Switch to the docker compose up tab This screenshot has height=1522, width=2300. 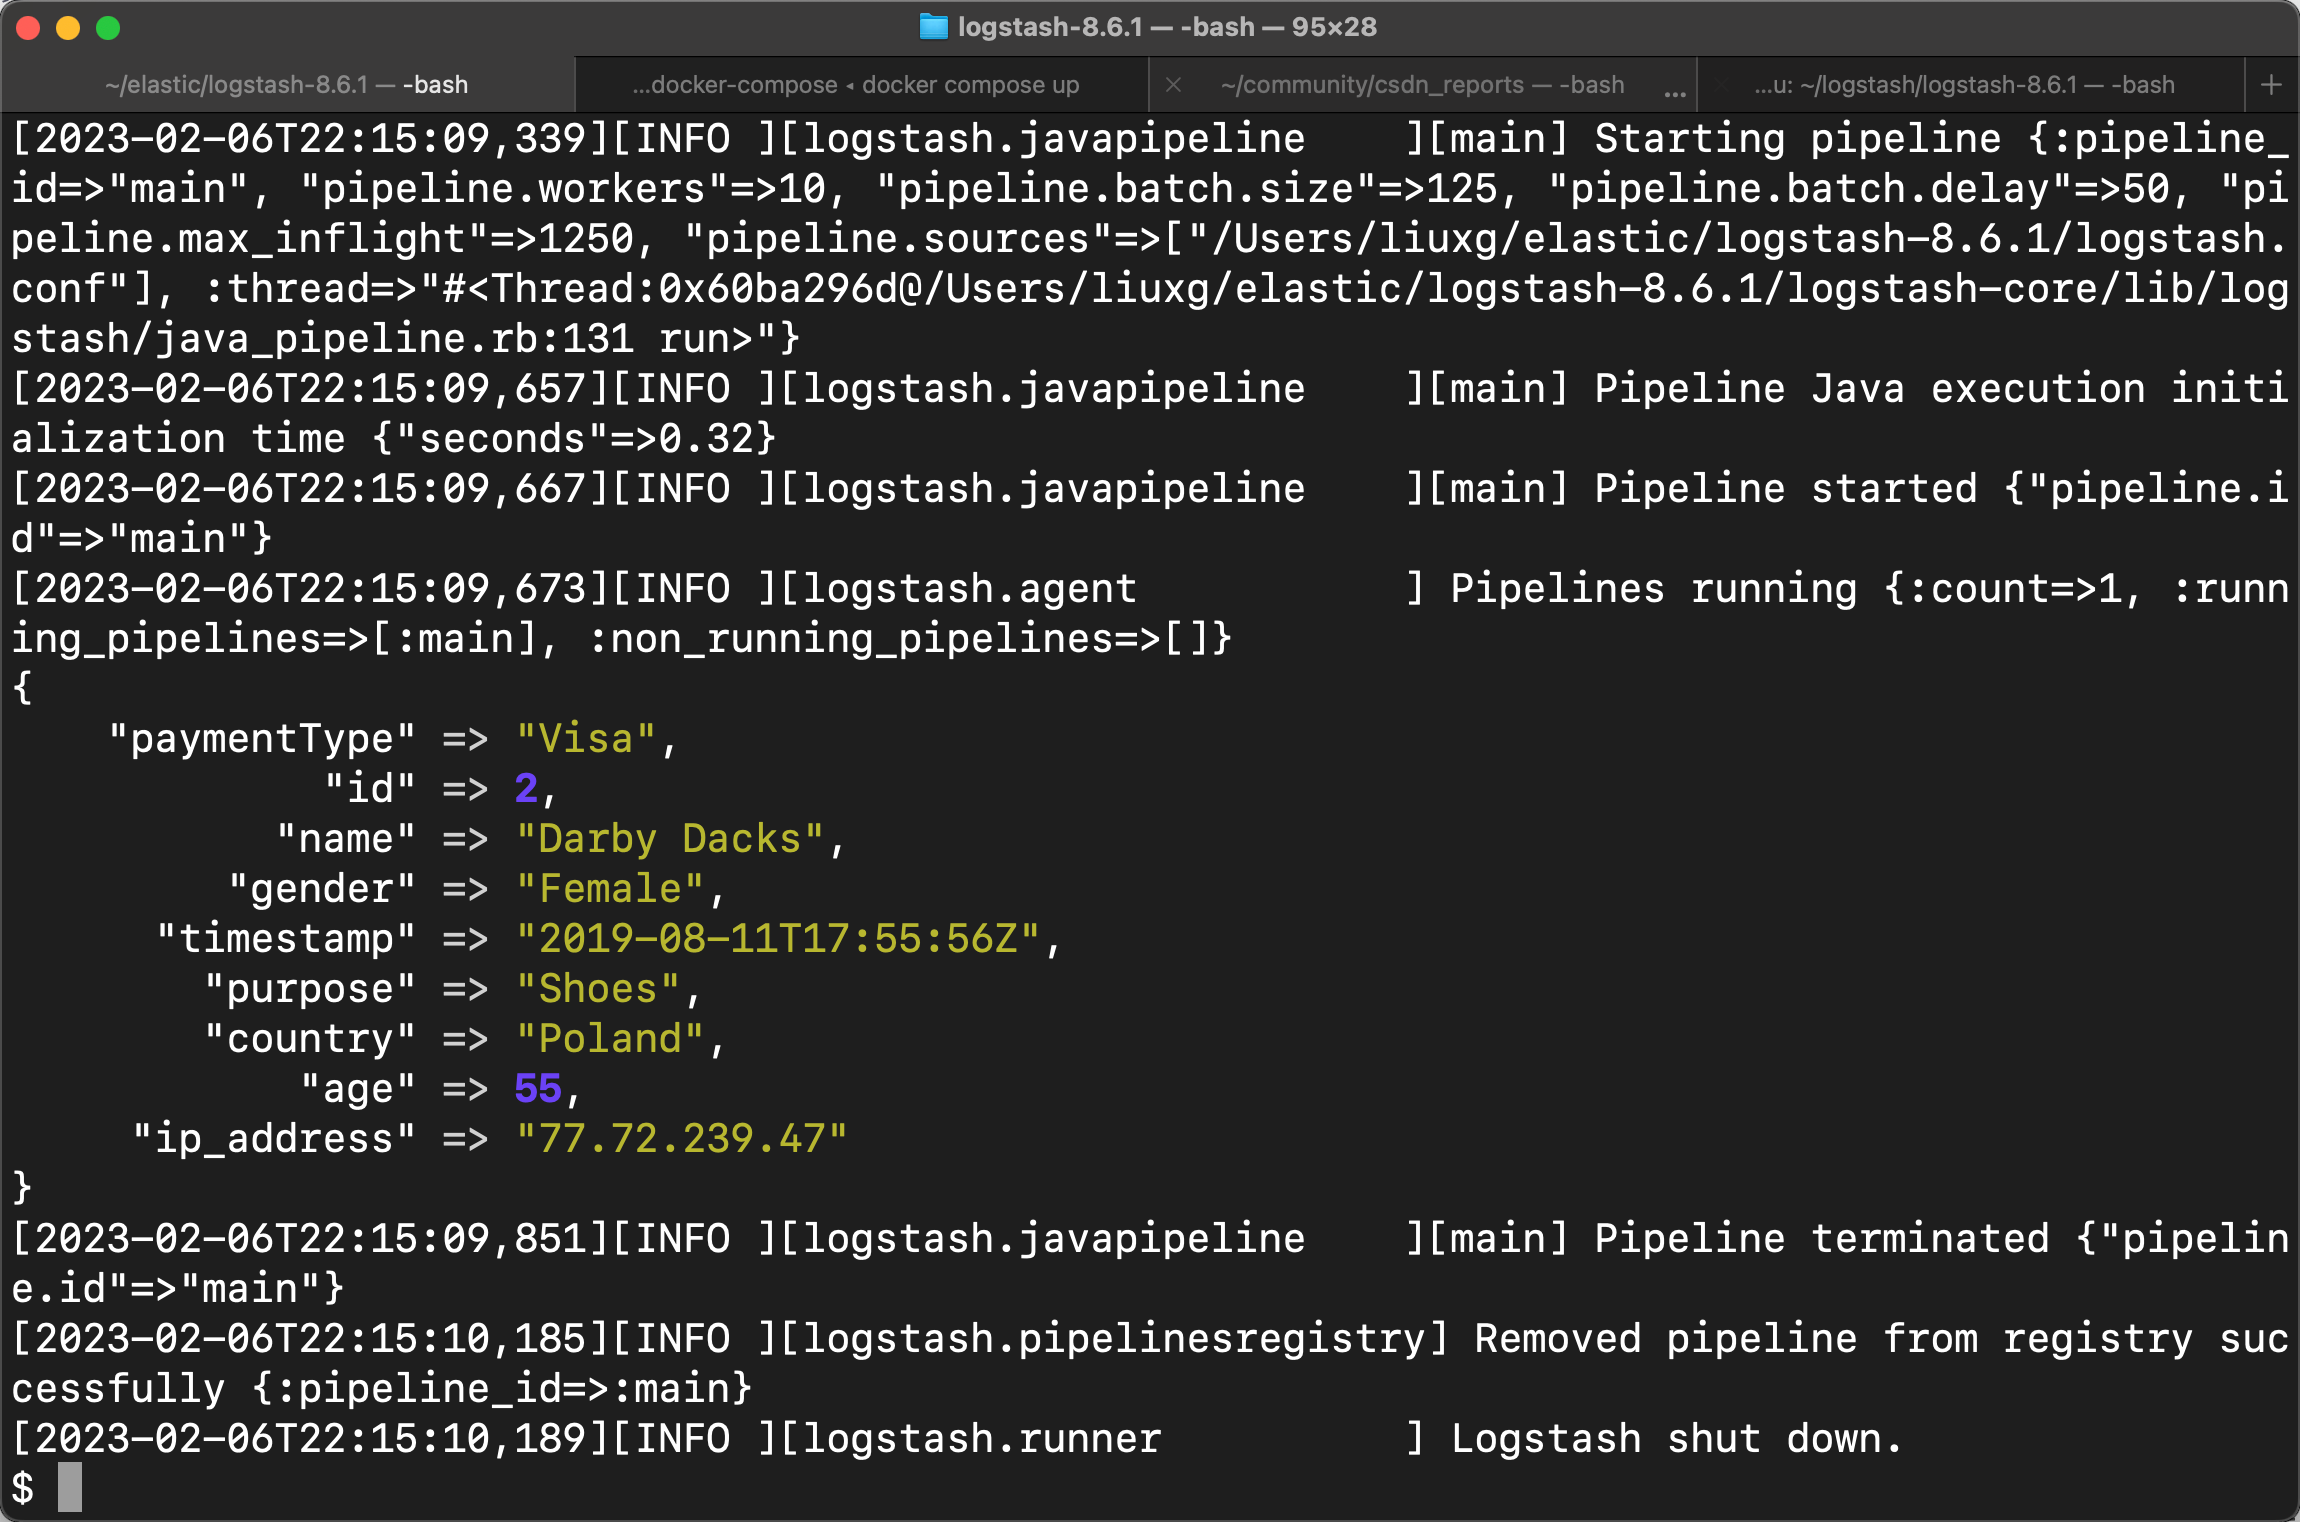(855, 84)
